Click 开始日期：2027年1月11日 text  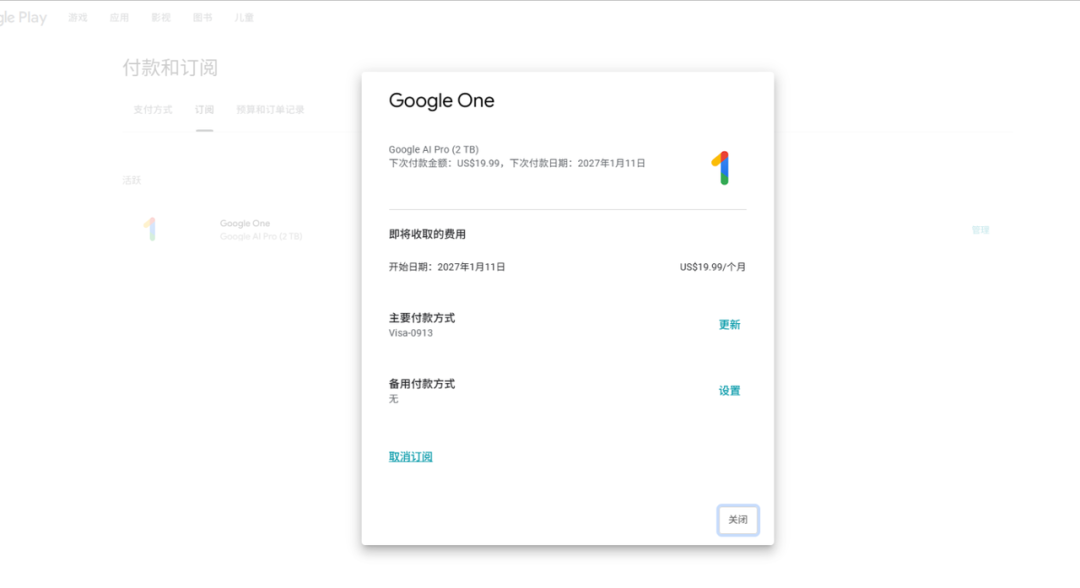(447, 267)
